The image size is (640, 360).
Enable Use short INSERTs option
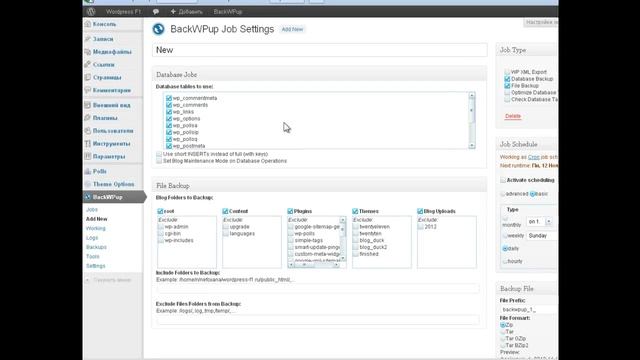tap(159, 154)
